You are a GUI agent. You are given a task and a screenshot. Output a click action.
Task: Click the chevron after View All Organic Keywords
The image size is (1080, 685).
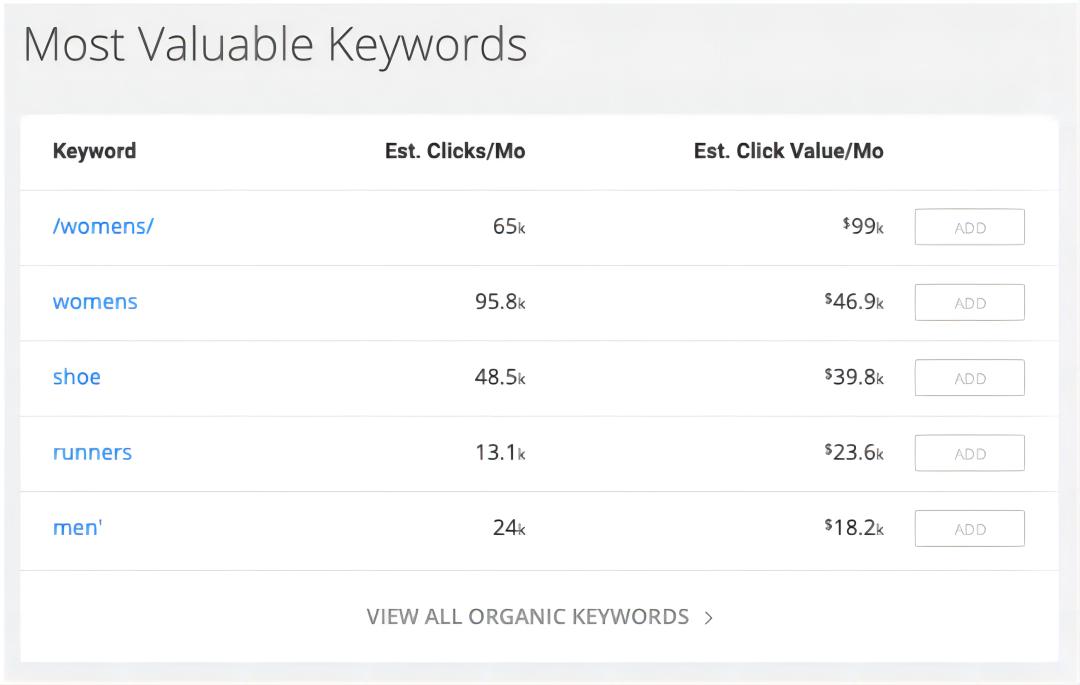click(x=708, y=618)
